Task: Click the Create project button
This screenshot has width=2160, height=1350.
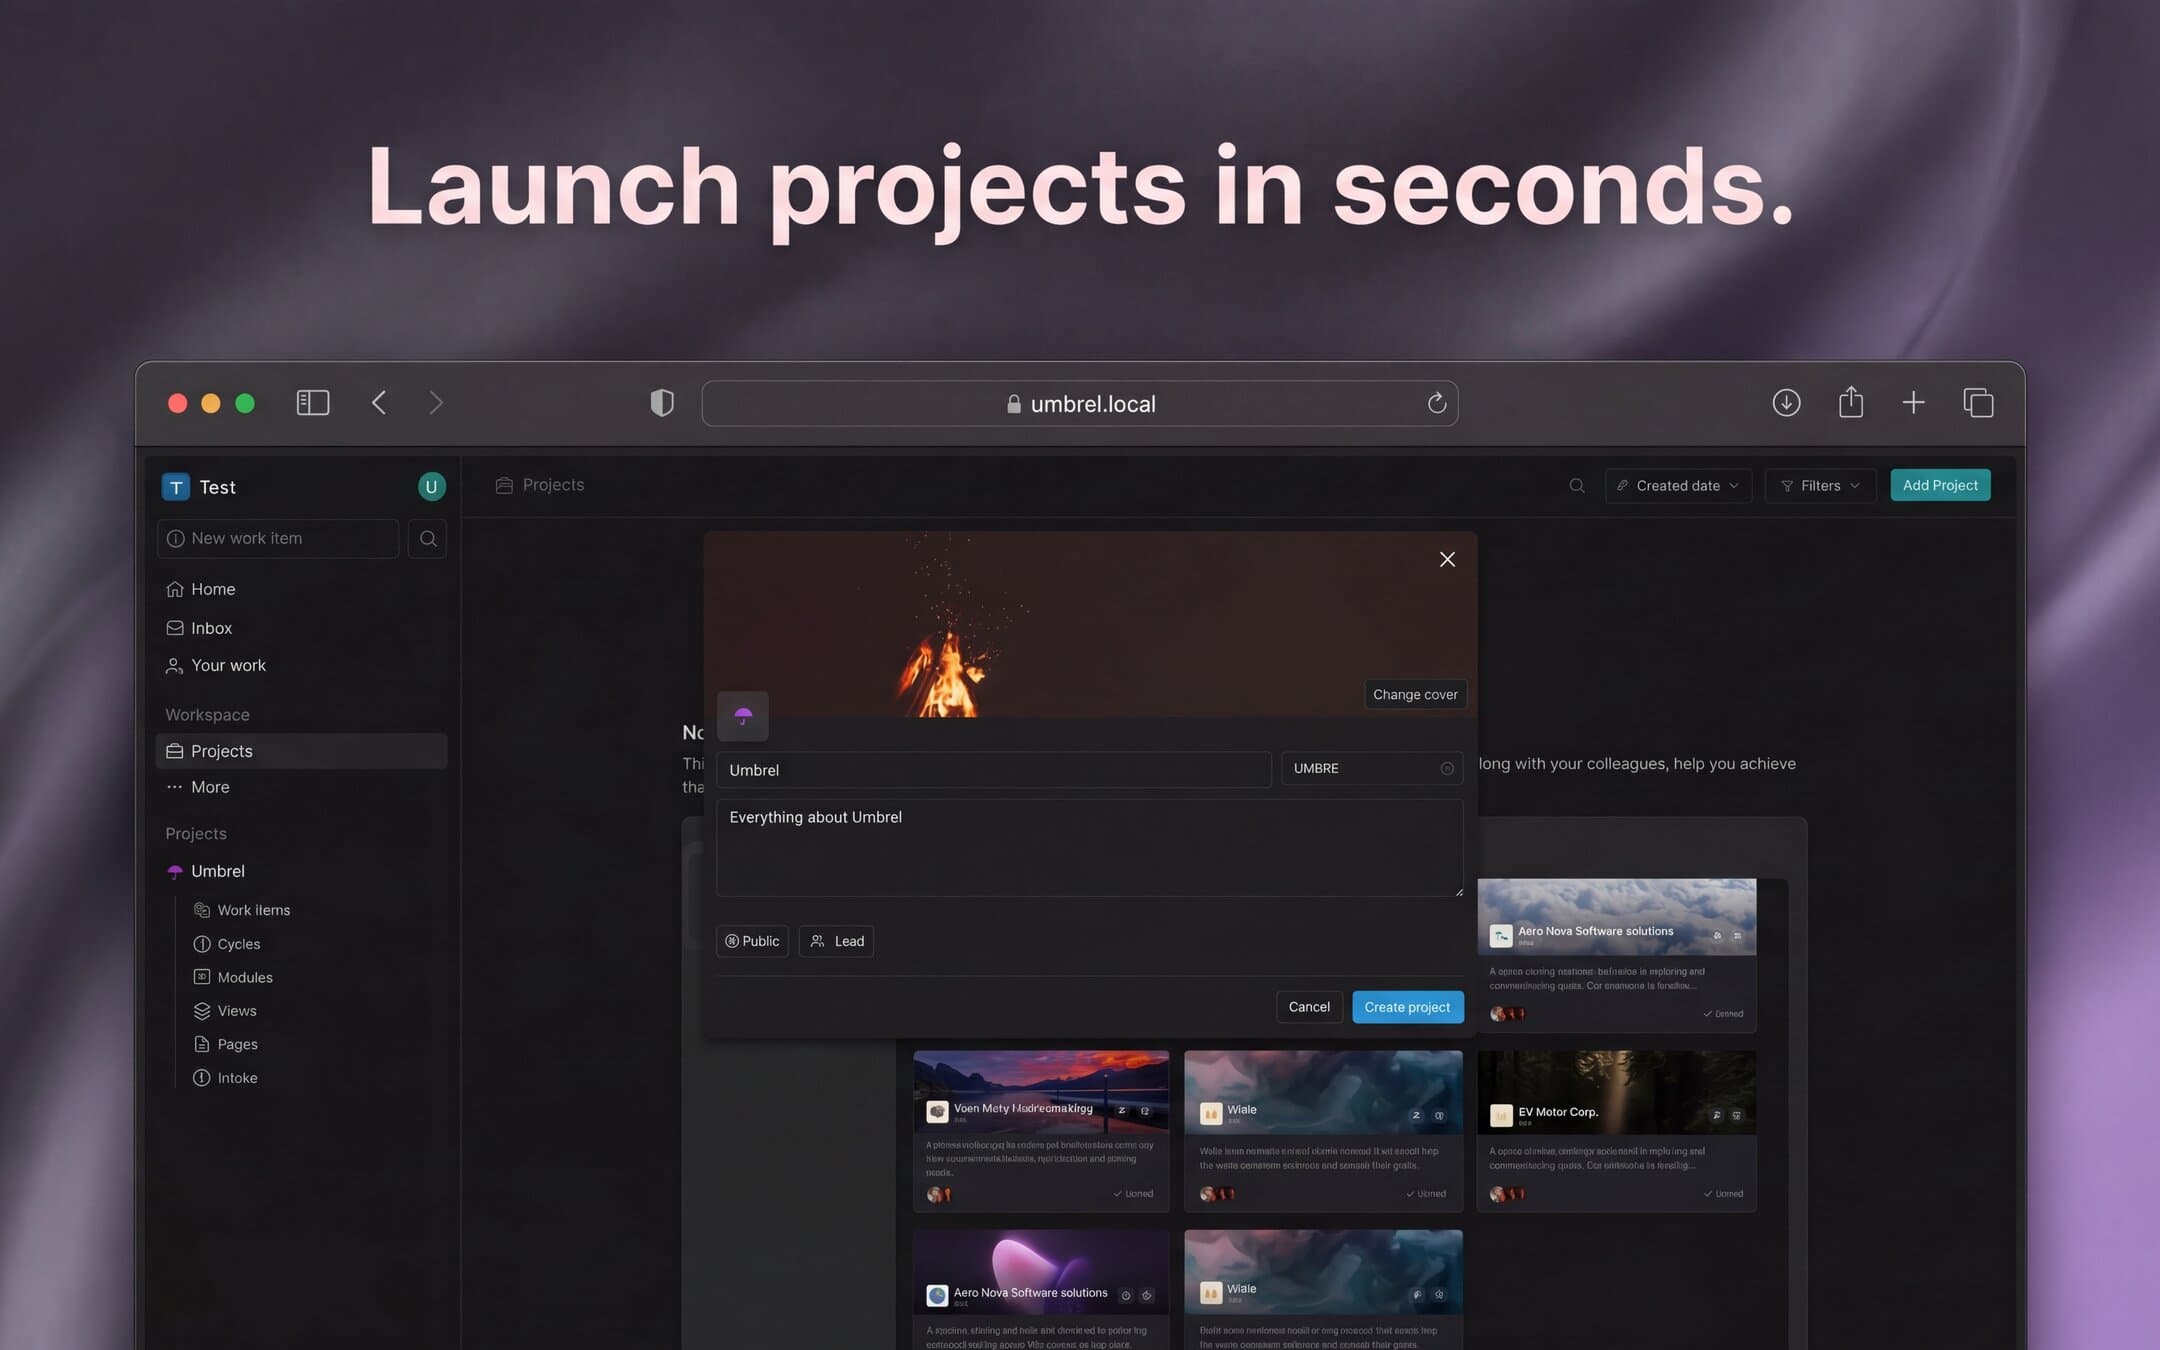Action: 1407,1007
